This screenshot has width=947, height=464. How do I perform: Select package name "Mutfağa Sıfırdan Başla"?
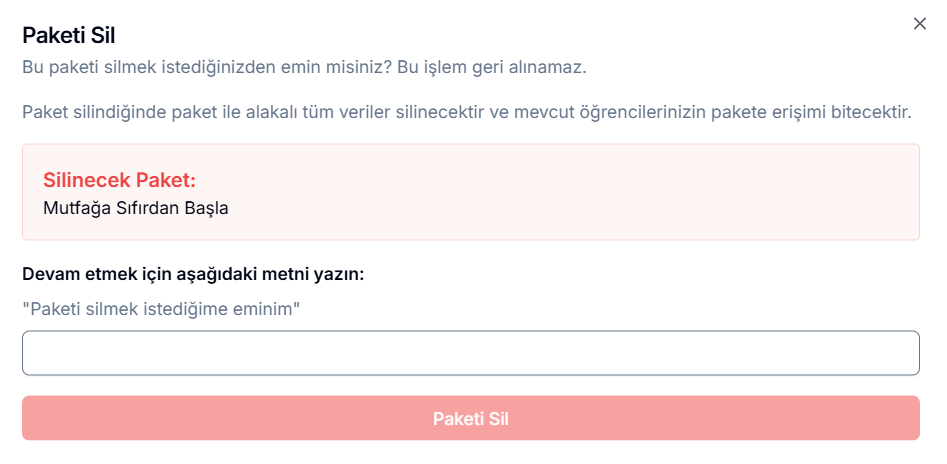pos(136,209)
